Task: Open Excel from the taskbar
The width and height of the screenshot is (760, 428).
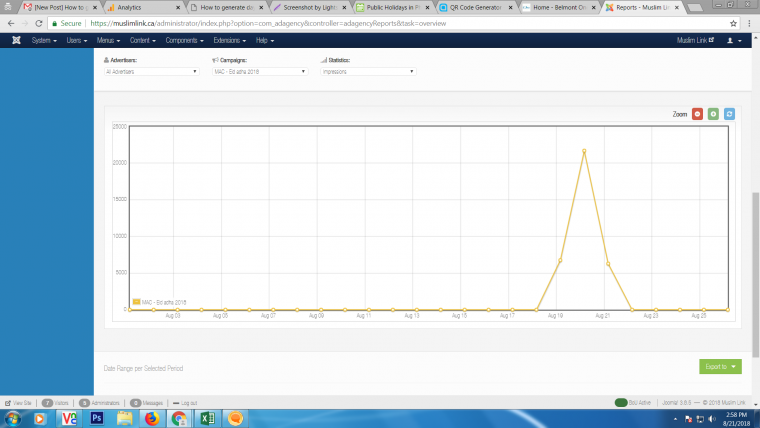Action: pos(207,418)
